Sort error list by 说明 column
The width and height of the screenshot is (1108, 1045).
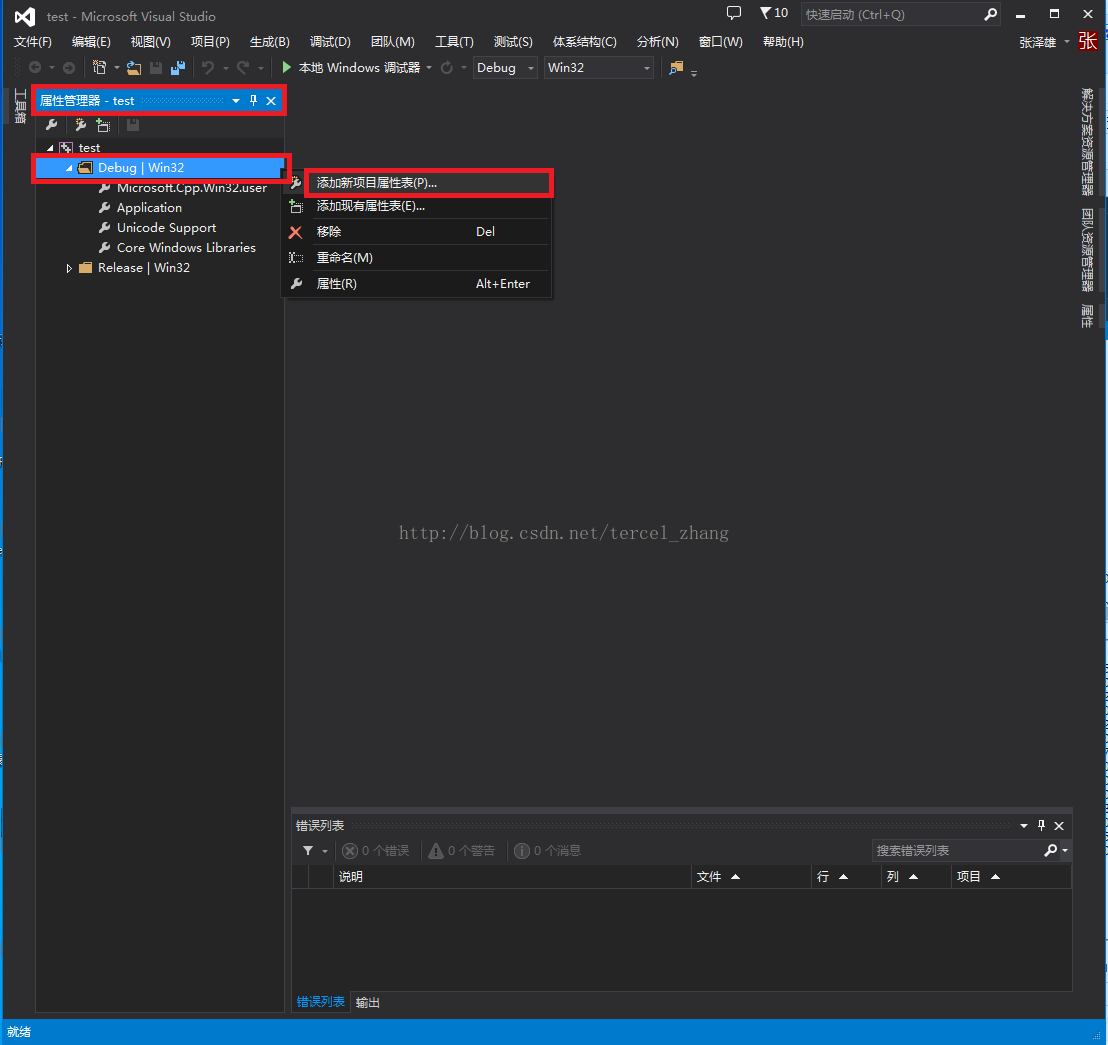pos(511,877)
